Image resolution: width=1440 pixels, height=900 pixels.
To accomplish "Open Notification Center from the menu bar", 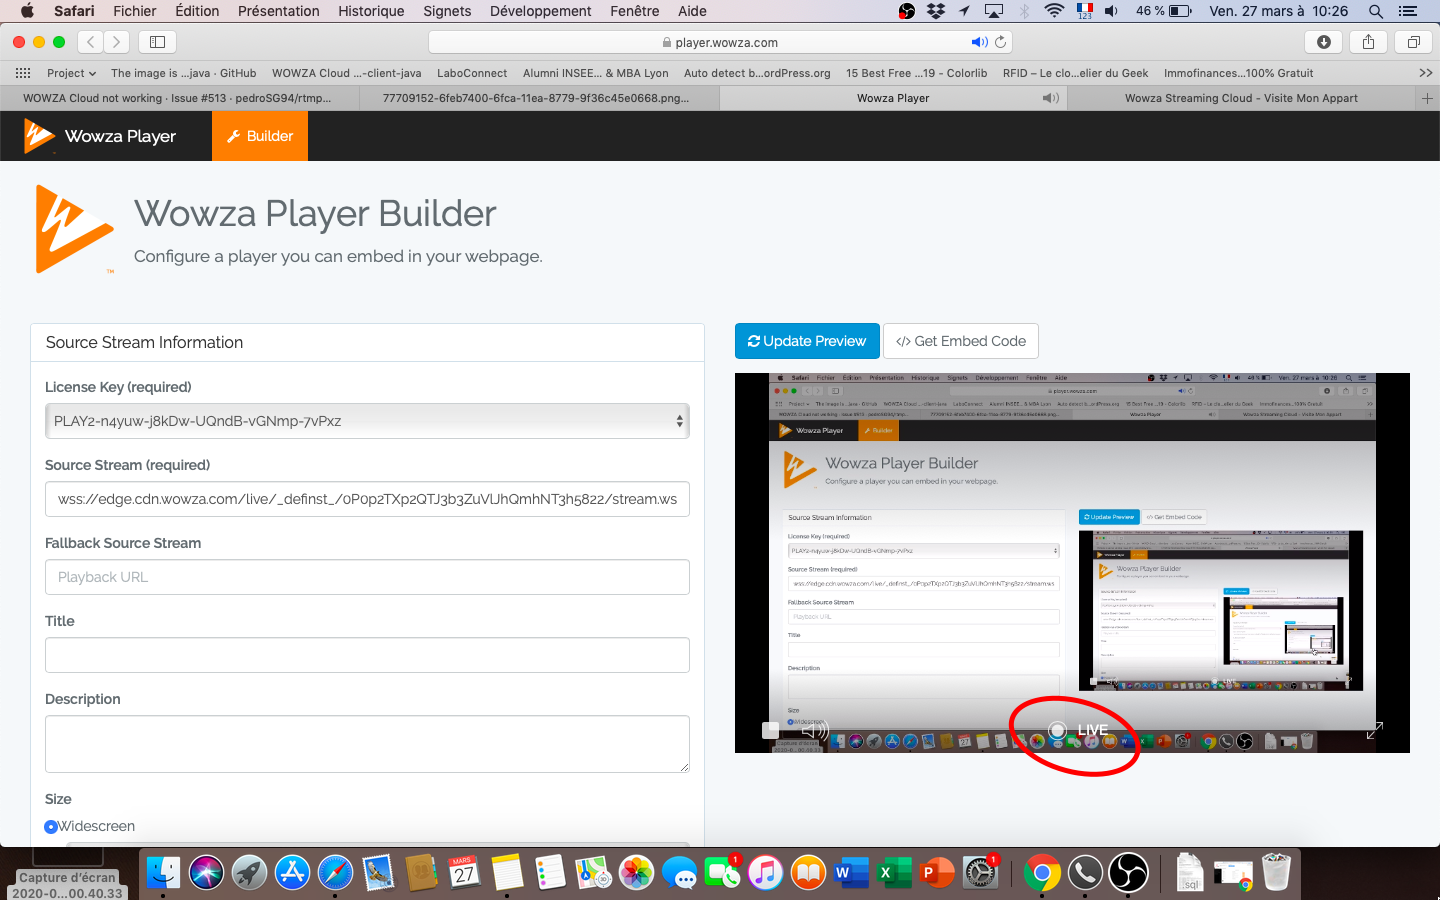I will [x=1408, y=11].
